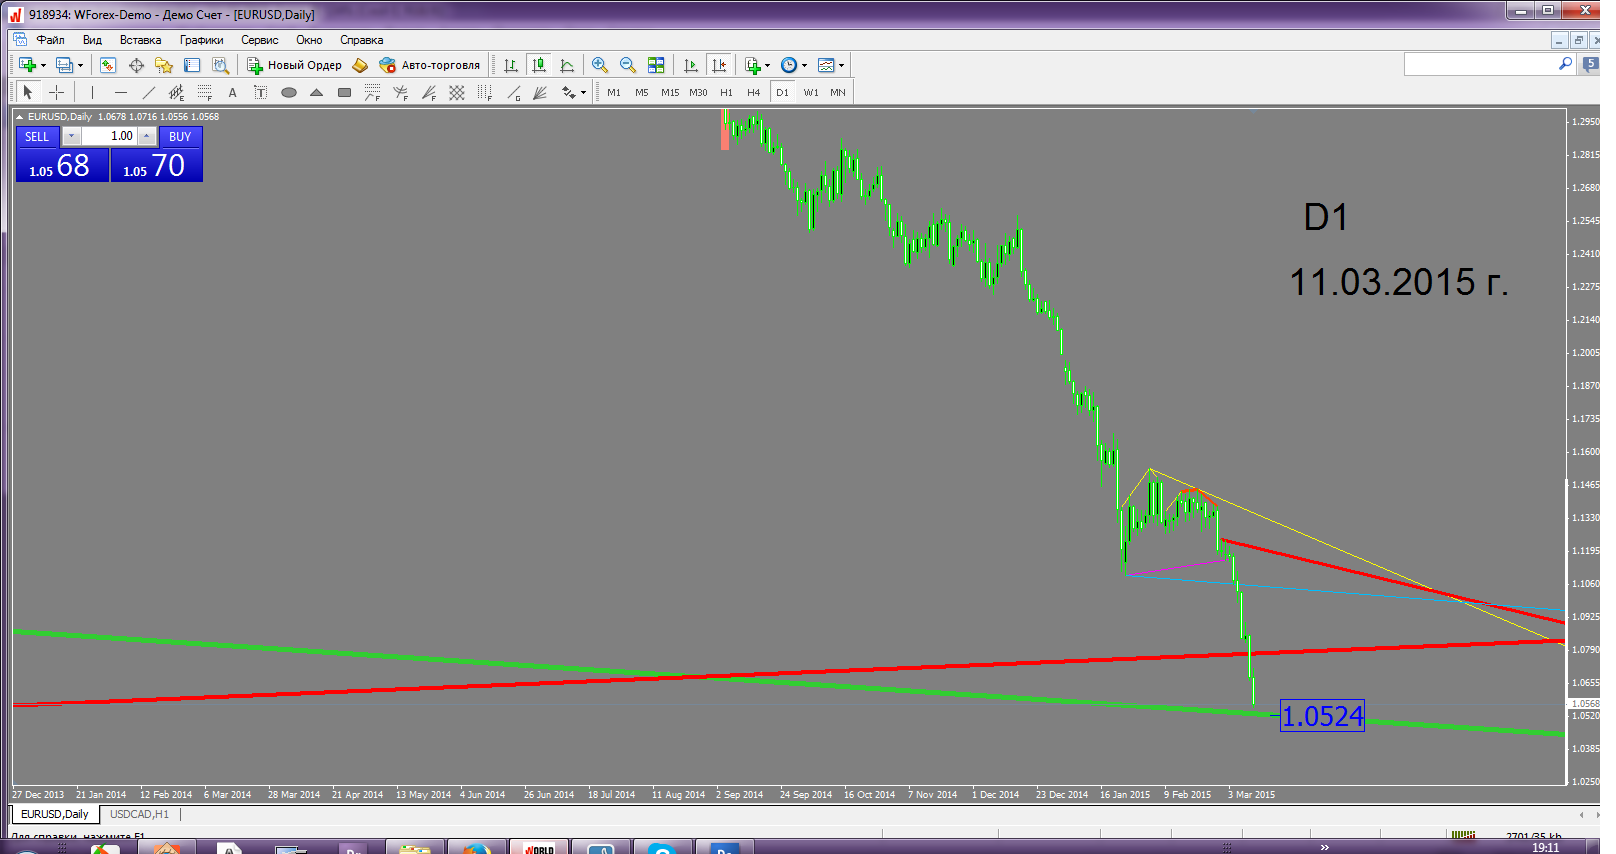Viewport: 1616px width, 854px height.
Task: Select the Cursor arrow tool
Action: point(28,92)
